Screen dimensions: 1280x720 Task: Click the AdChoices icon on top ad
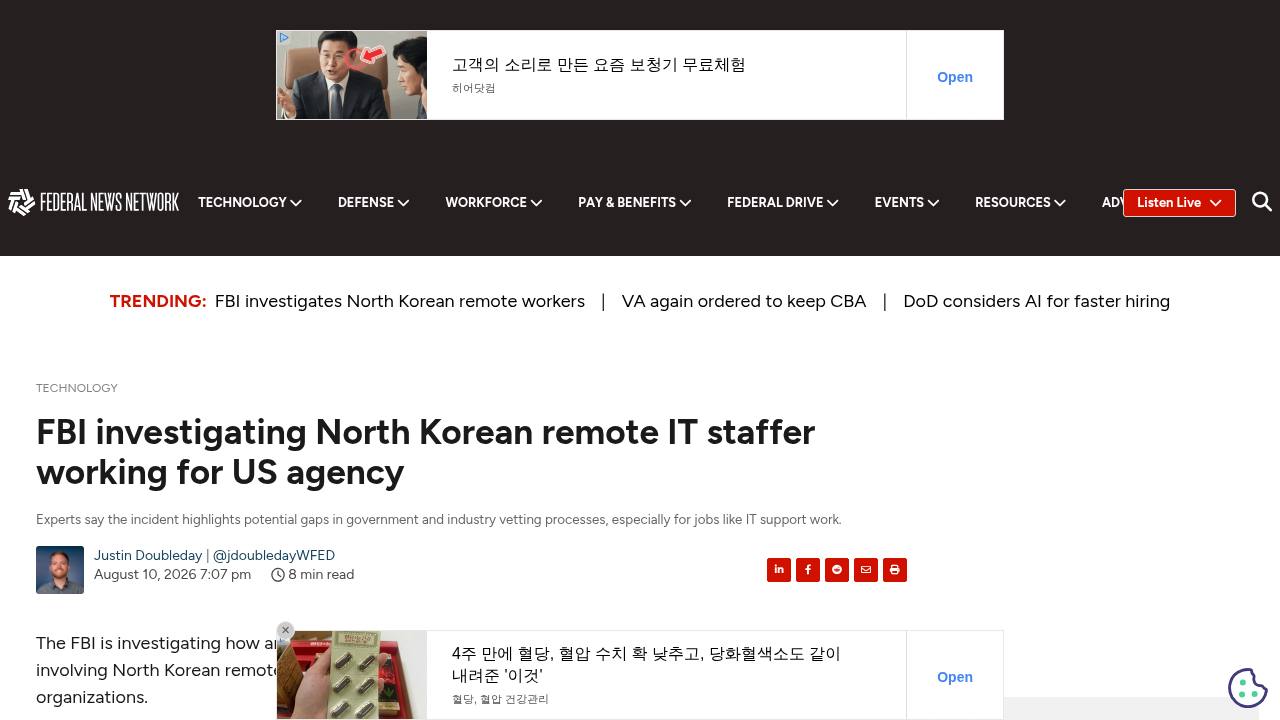284,38
